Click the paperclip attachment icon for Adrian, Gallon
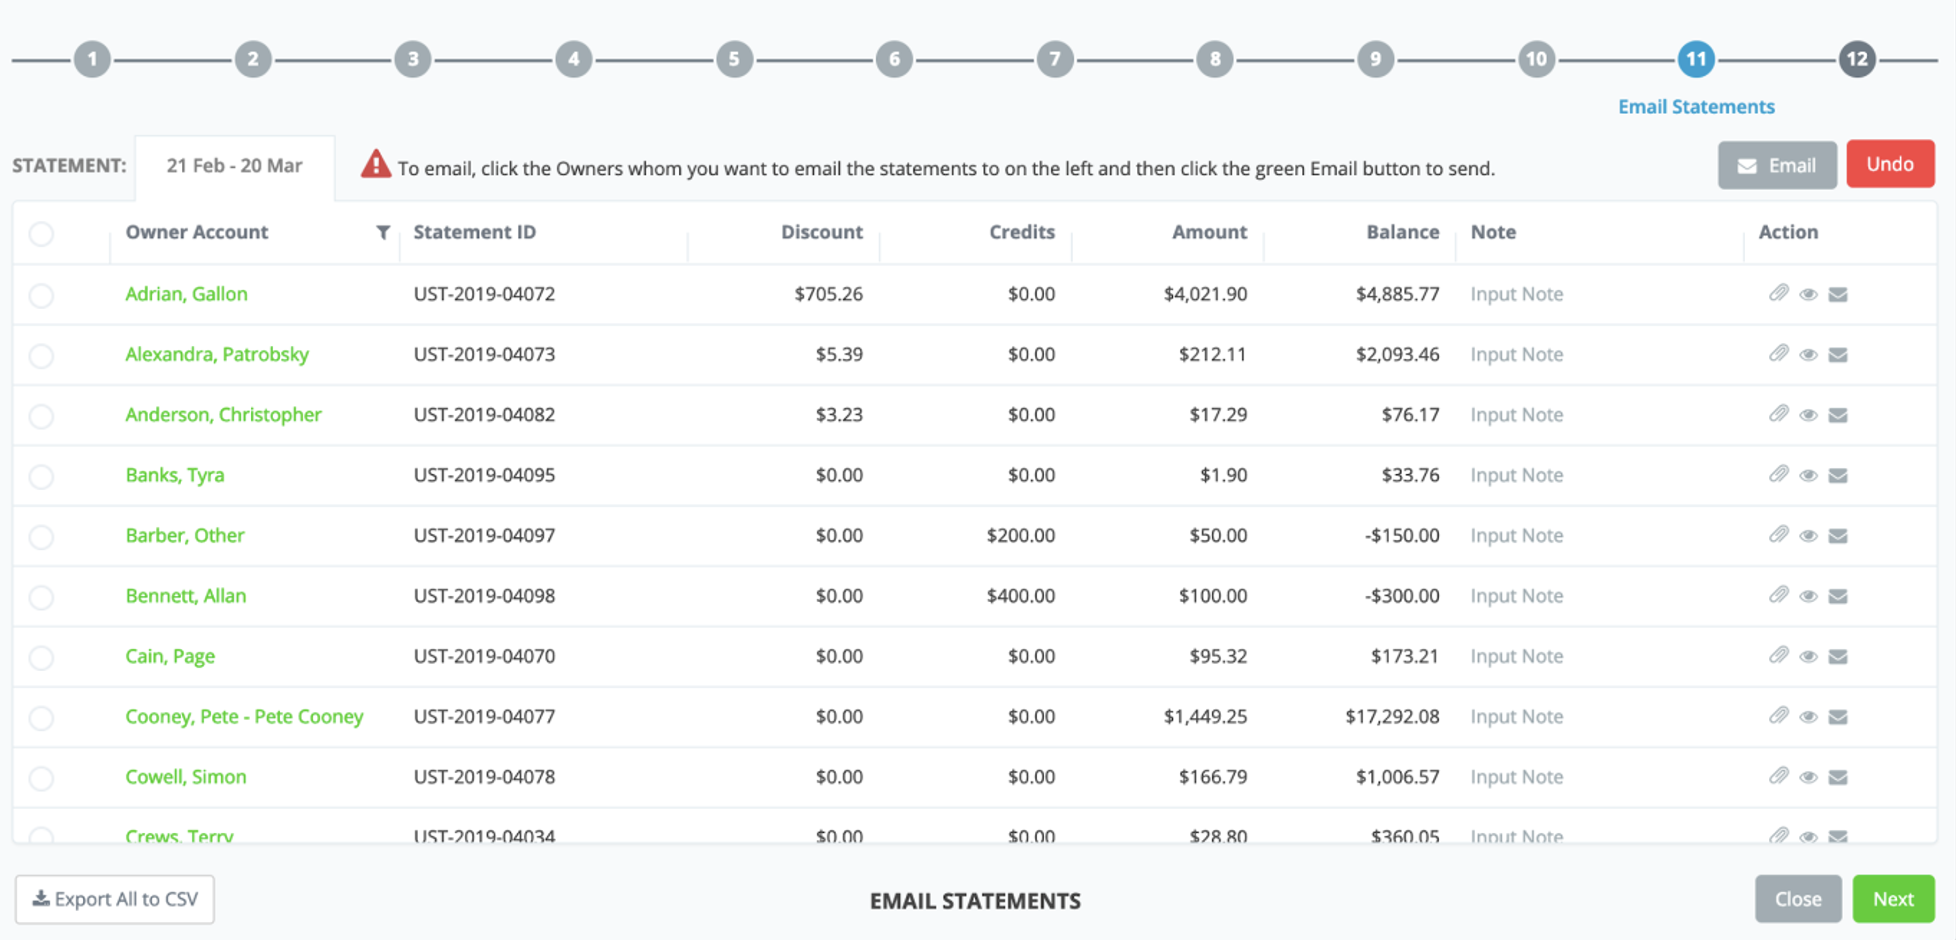This screenshot has height=940, width=1956. pos(1778,293)
